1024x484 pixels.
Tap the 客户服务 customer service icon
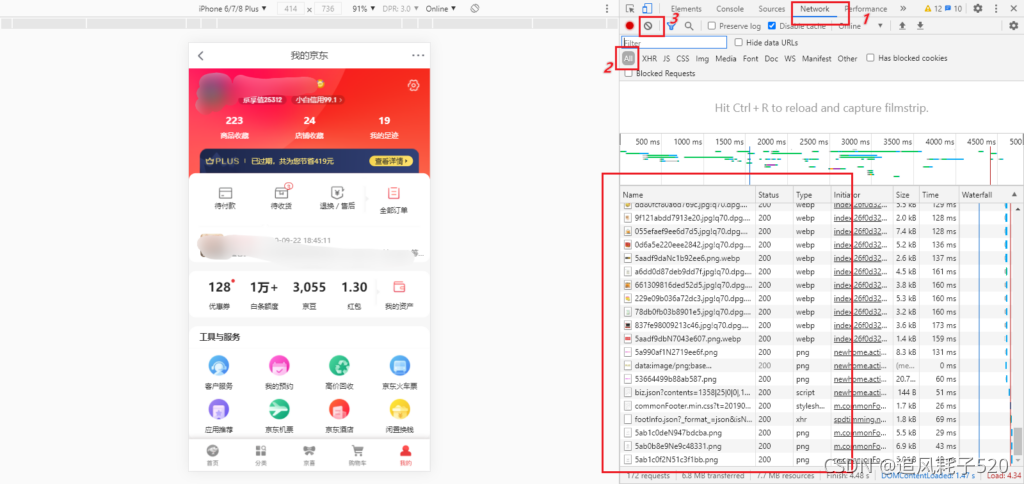219,366
